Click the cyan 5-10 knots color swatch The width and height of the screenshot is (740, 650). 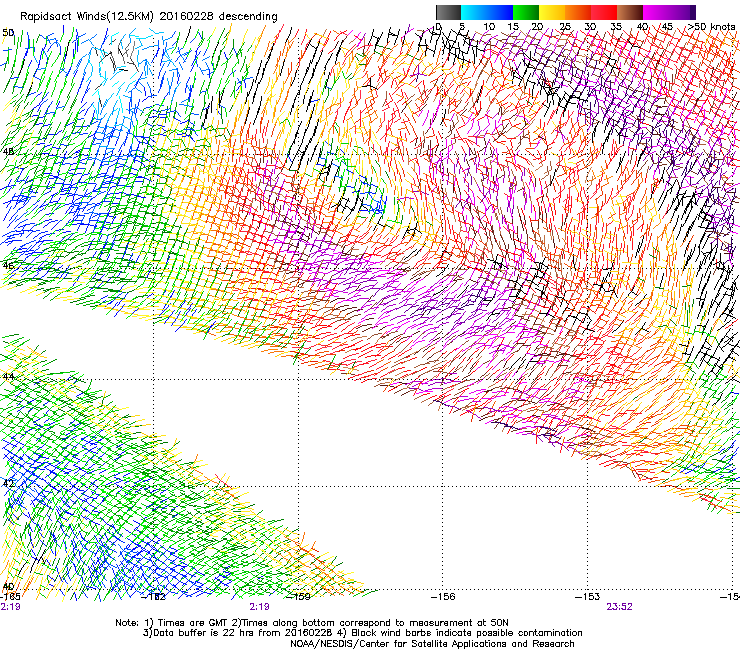(x=474, y=12)
